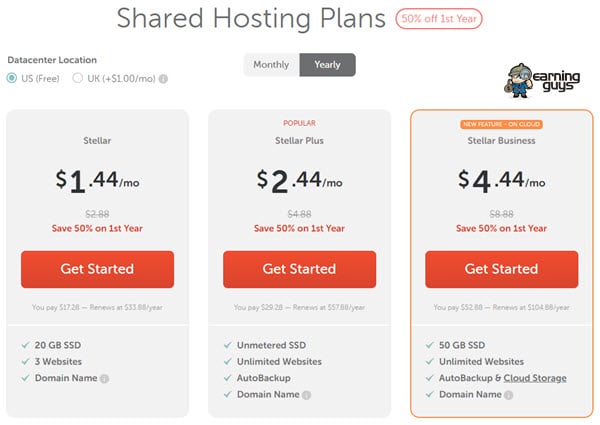The width and height of the screenshot is (600, 425).
Task: Open the Cloud Storage link
Action: (535, 378)
